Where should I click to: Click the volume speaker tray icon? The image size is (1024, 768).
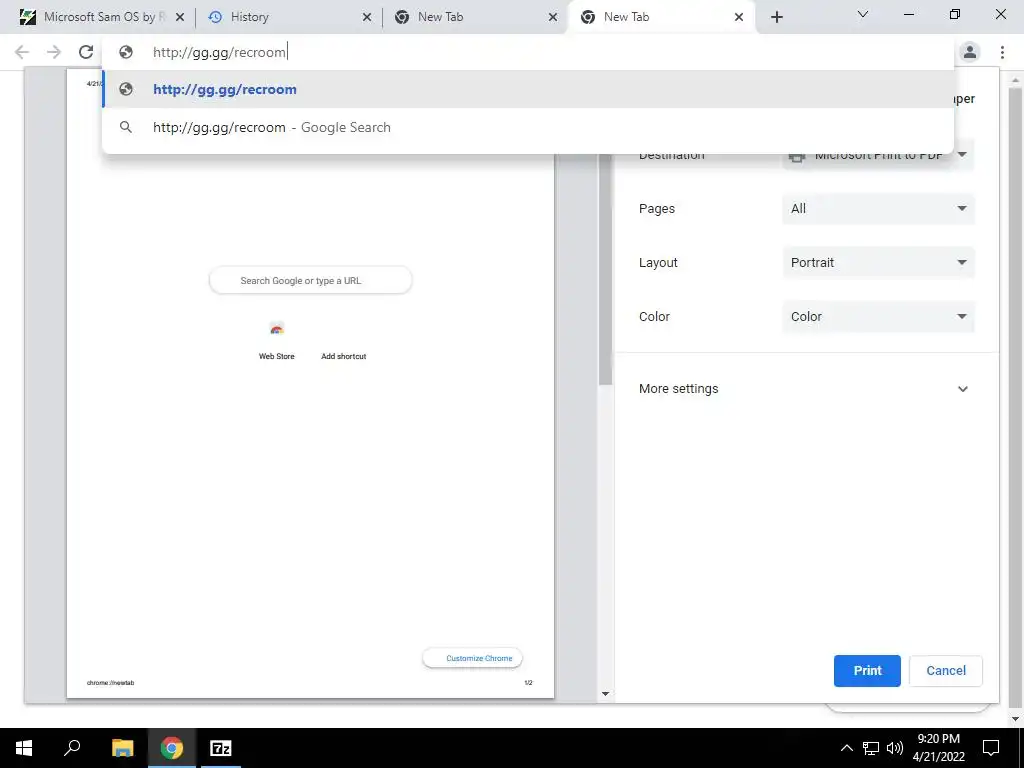[x=895, y=748]
